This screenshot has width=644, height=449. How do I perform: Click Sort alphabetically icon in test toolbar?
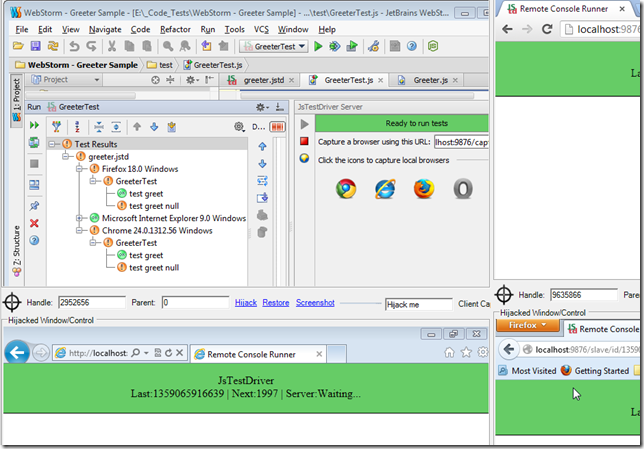[x=77, y=127]
